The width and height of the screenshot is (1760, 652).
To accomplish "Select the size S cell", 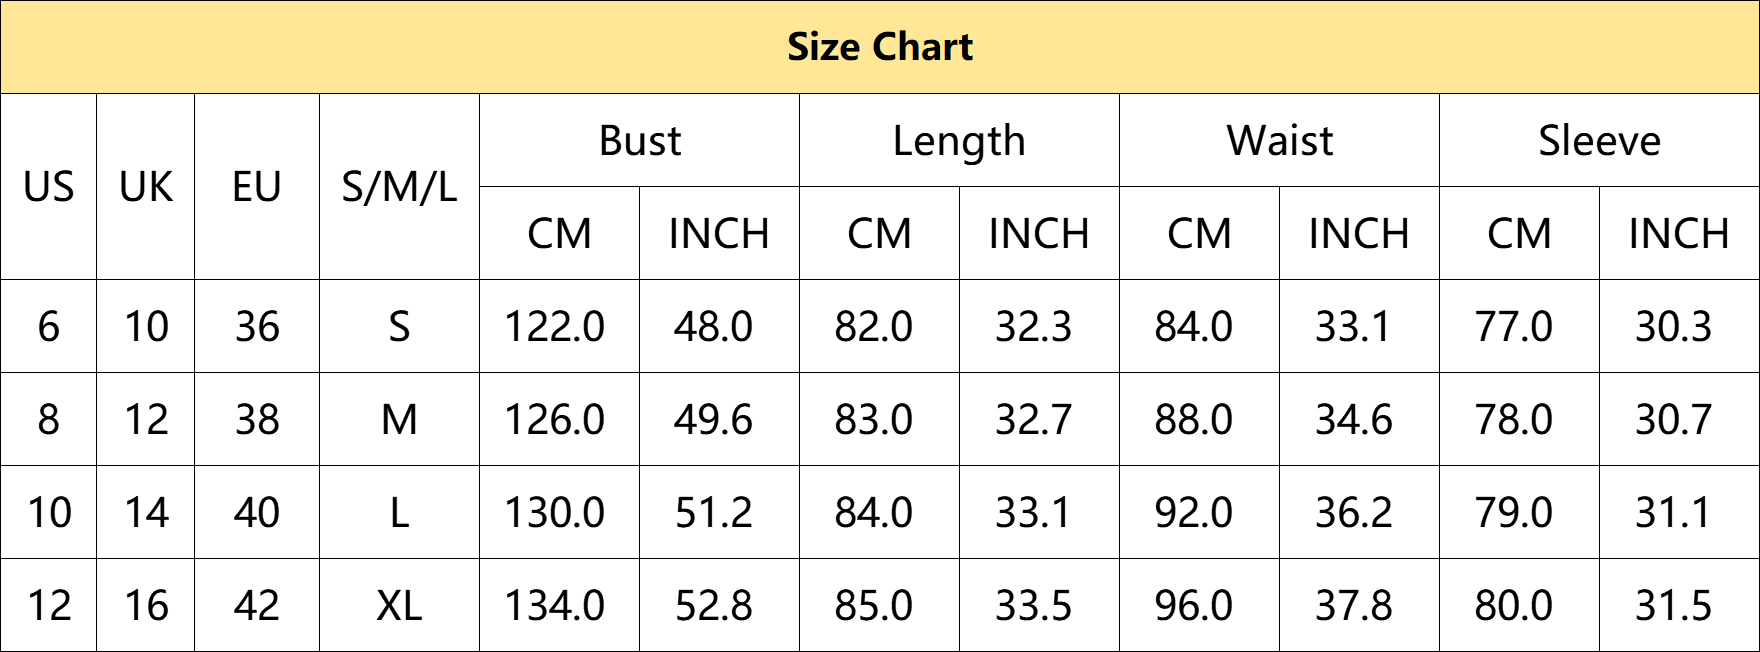I will coord(399,326).
